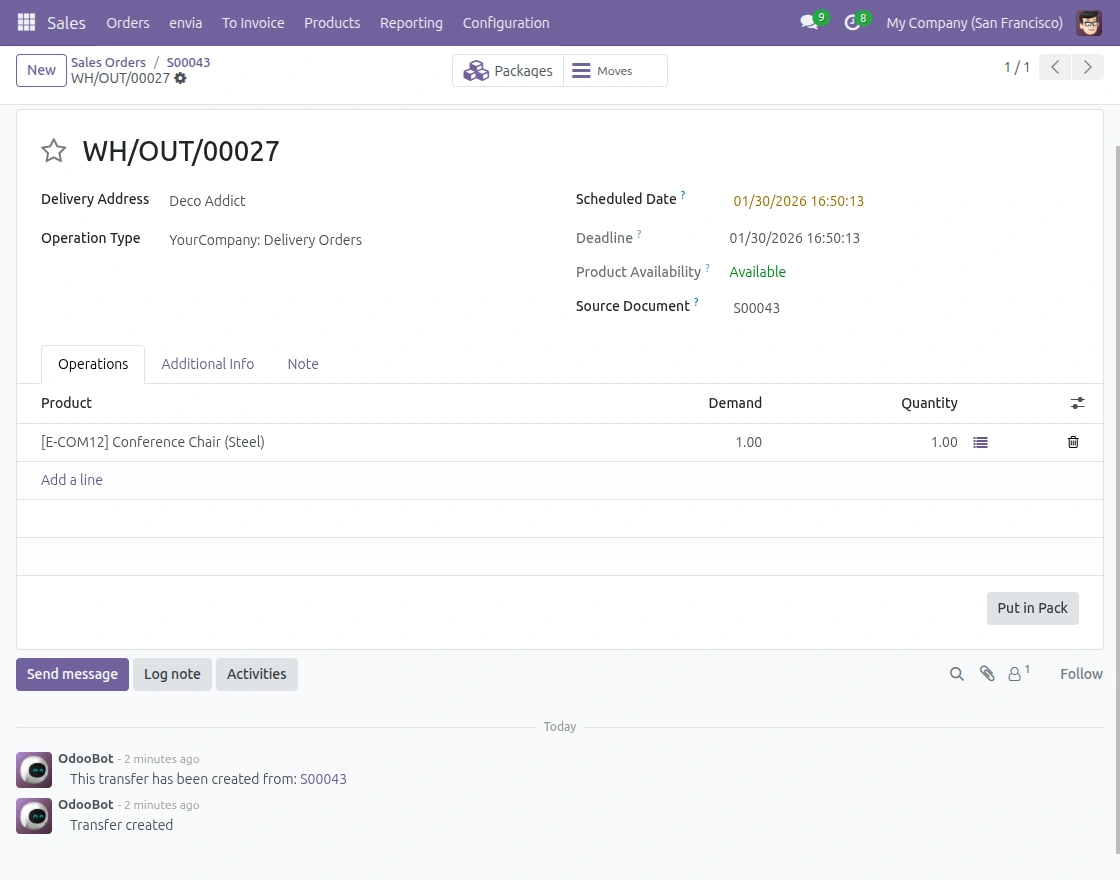Viewport: 1120px width, 880px height.
Task: Open the Configuration menu
Action: [x=506, y=23]
